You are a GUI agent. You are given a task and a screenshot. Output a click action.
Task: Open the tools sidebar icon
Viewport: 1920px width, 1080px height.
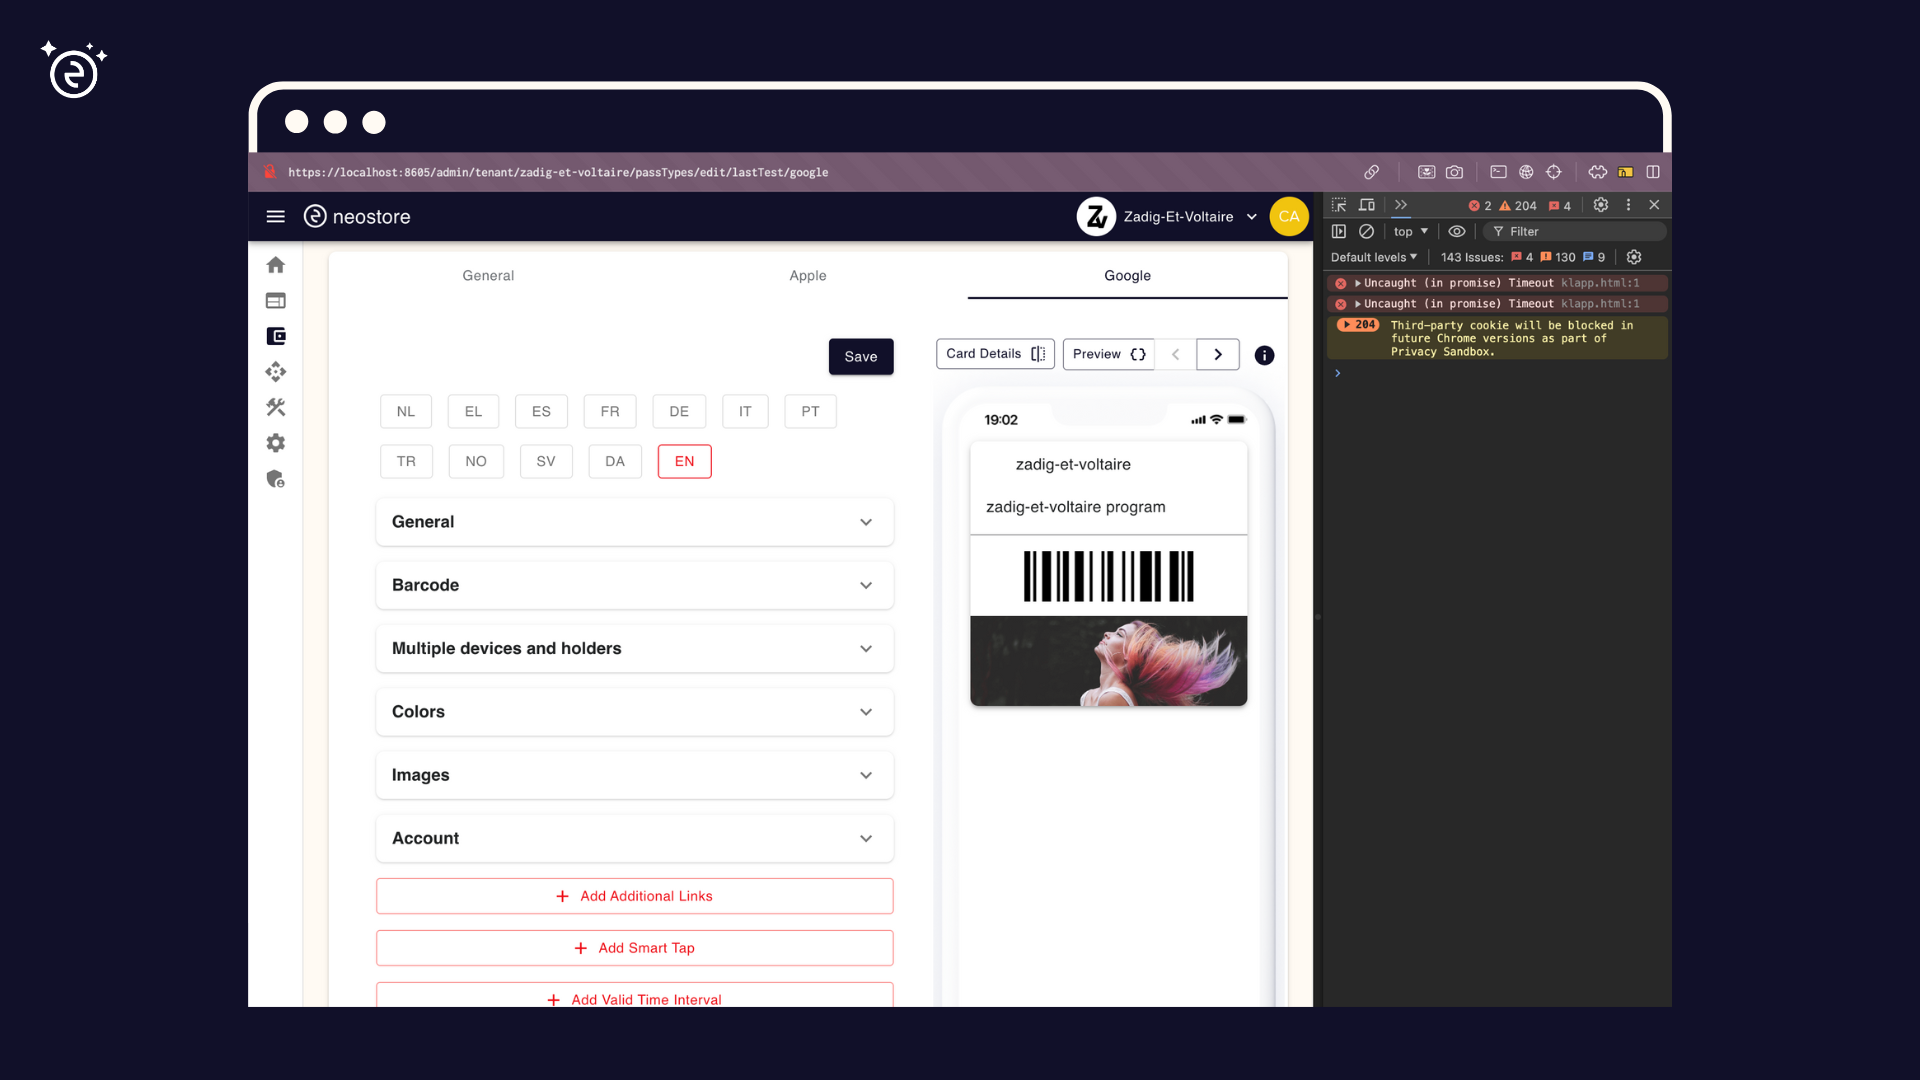(276, 407)
